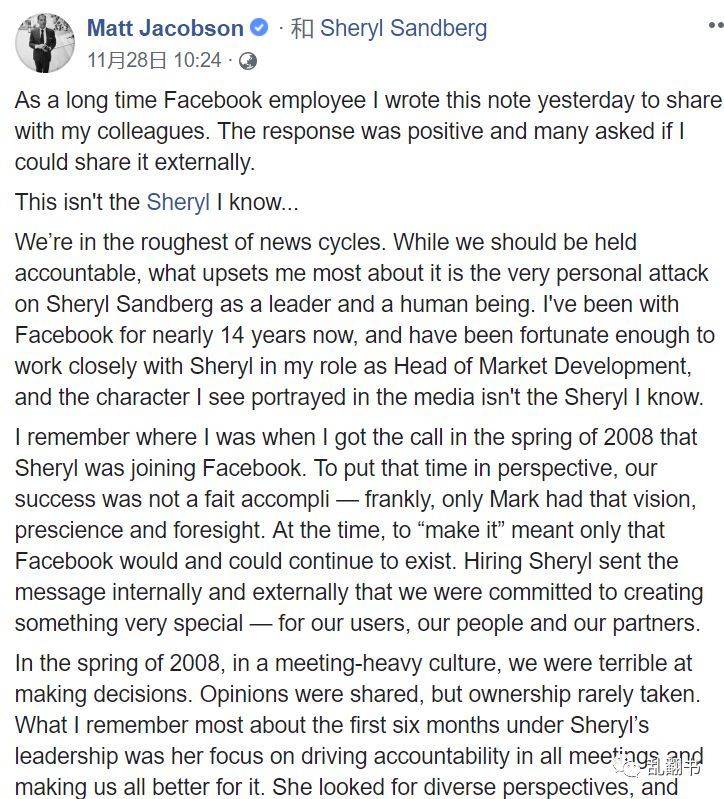Click the 和 connector before the tagged name
This screenshot has height=799, width=724.
tap(302, 28)
